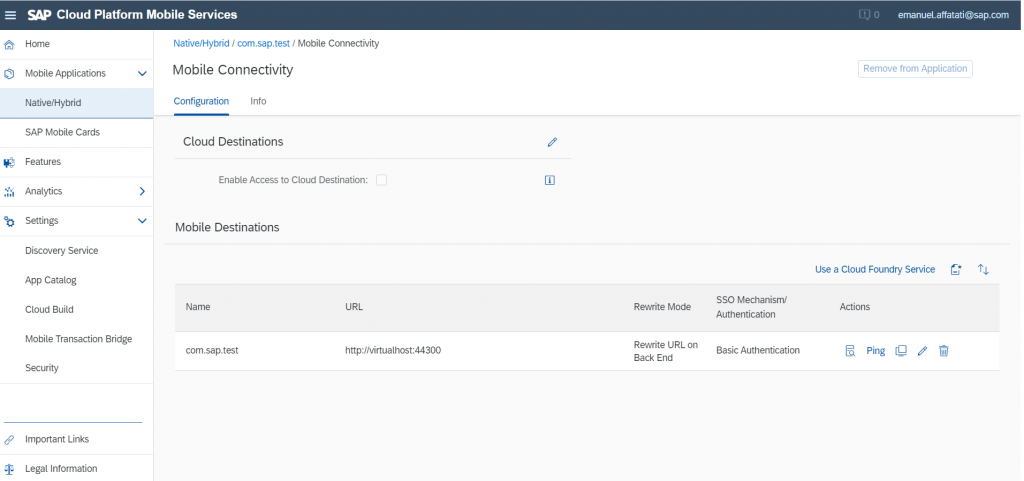Image resolution: width=1024 pixels, height=481 pixels.
Task: Click the Settings gears icon
Action: click(9, 221)
